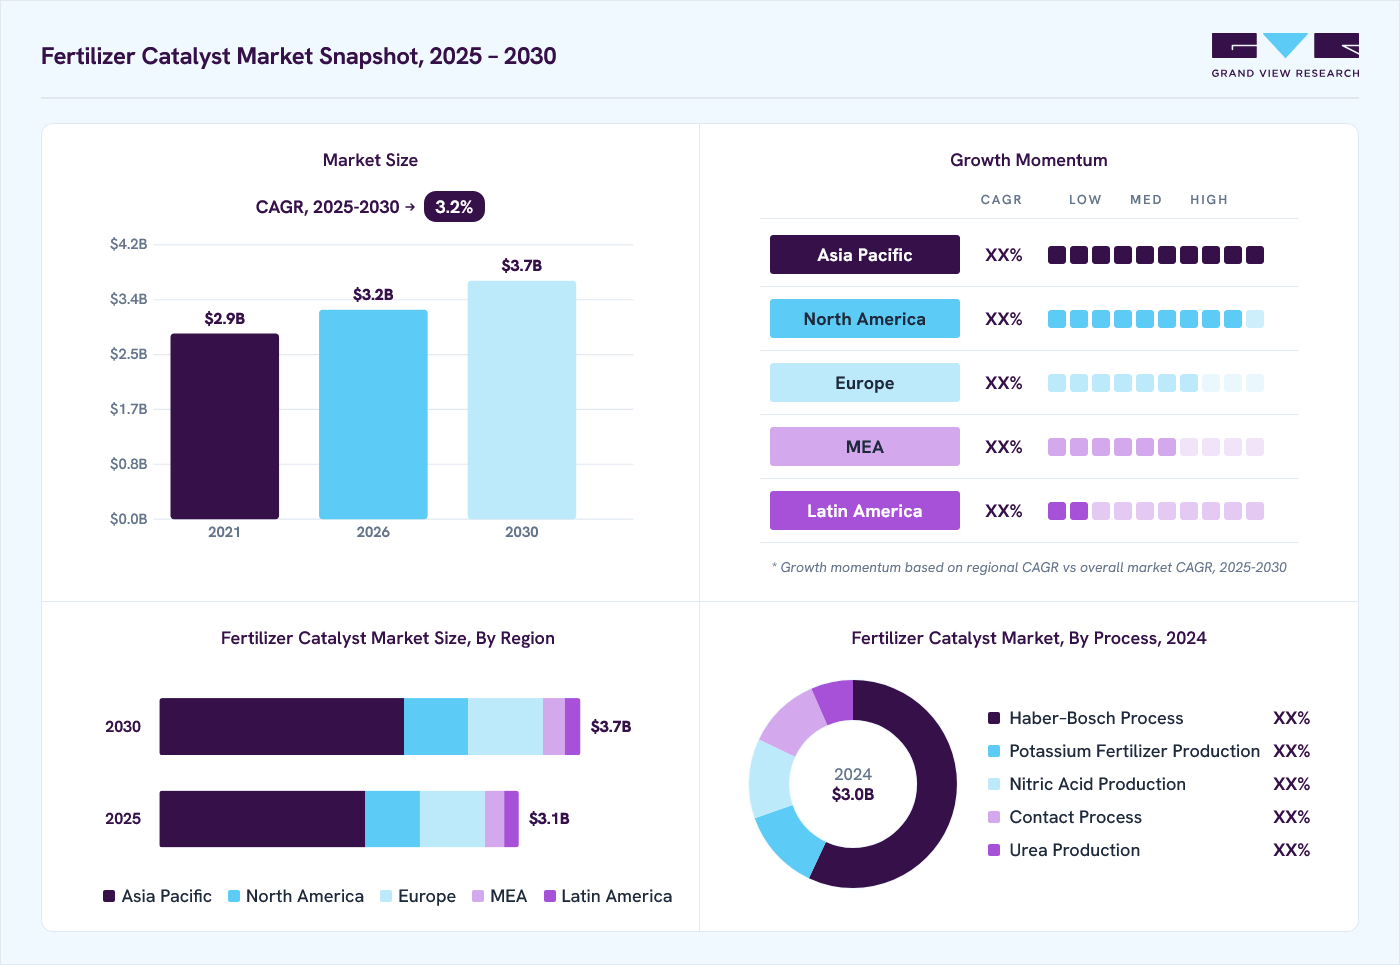Click the HIGH column header

coord(1209,200)
